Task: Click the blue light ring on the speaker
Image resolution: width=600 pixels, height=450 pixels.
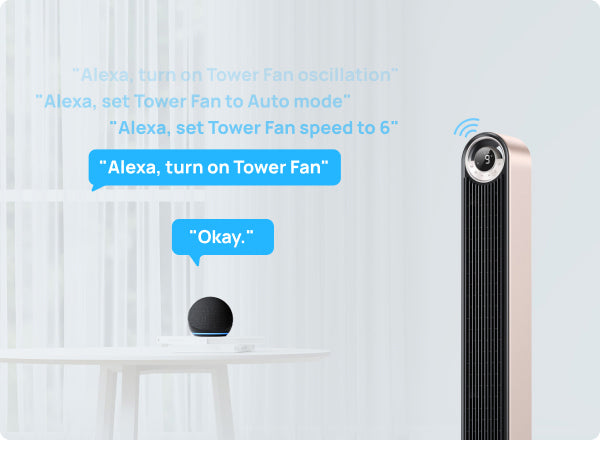Action: point(210,335)
